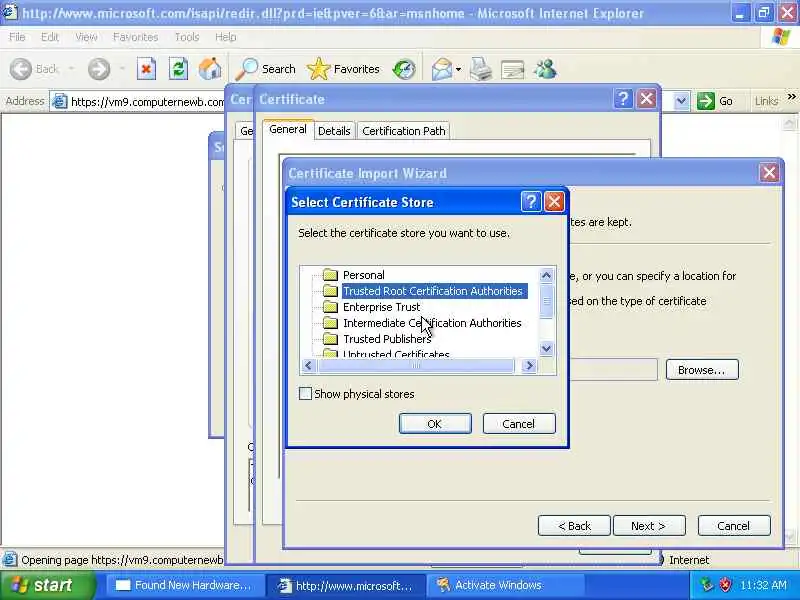The image size is (800, 600).
Task: Switch to the Certification Path tab
Action: click(x=404, y=131)
